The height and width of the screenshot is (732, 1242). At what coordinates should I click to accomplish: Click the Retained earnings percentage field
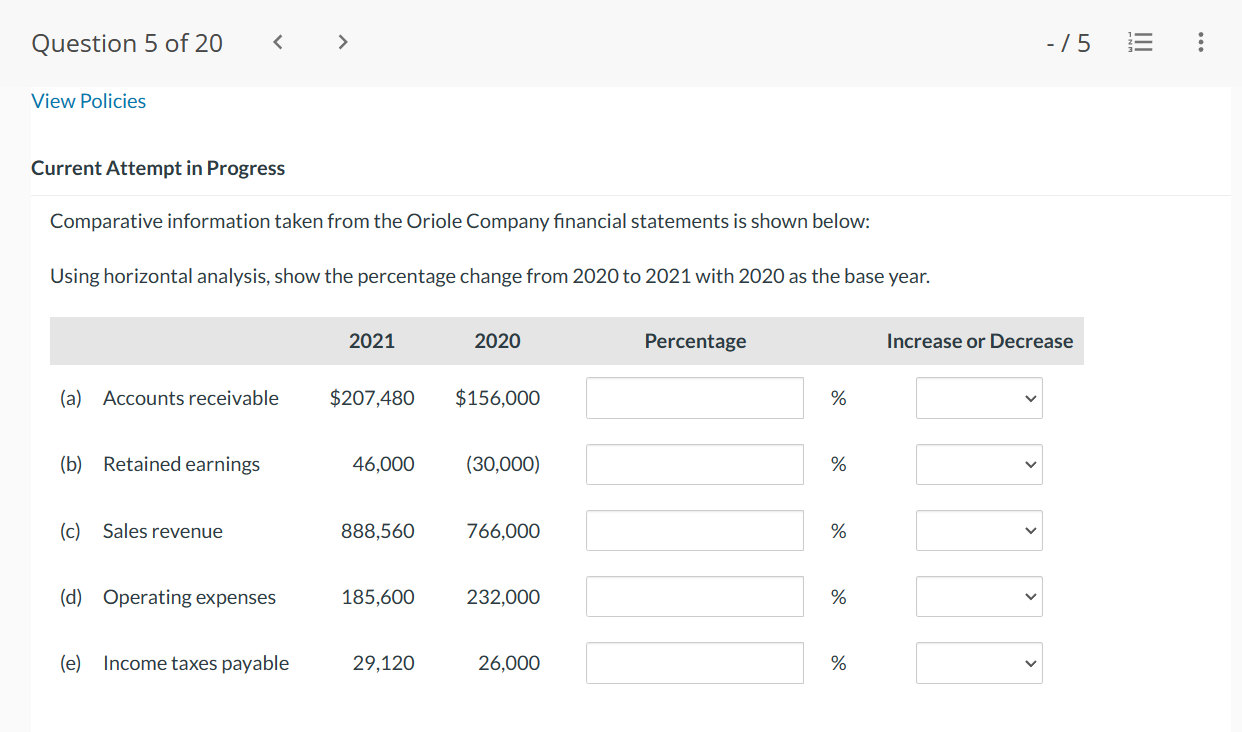(694, 464)
